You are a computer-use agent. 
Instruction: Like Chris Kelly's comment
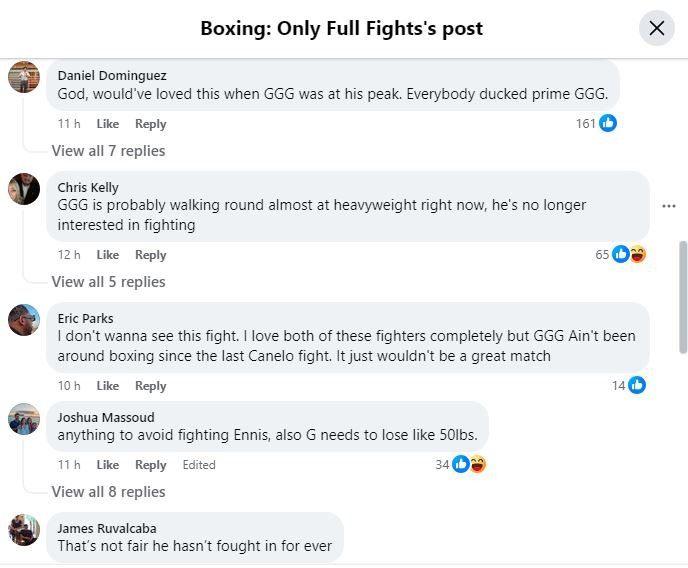click(107, 255)
